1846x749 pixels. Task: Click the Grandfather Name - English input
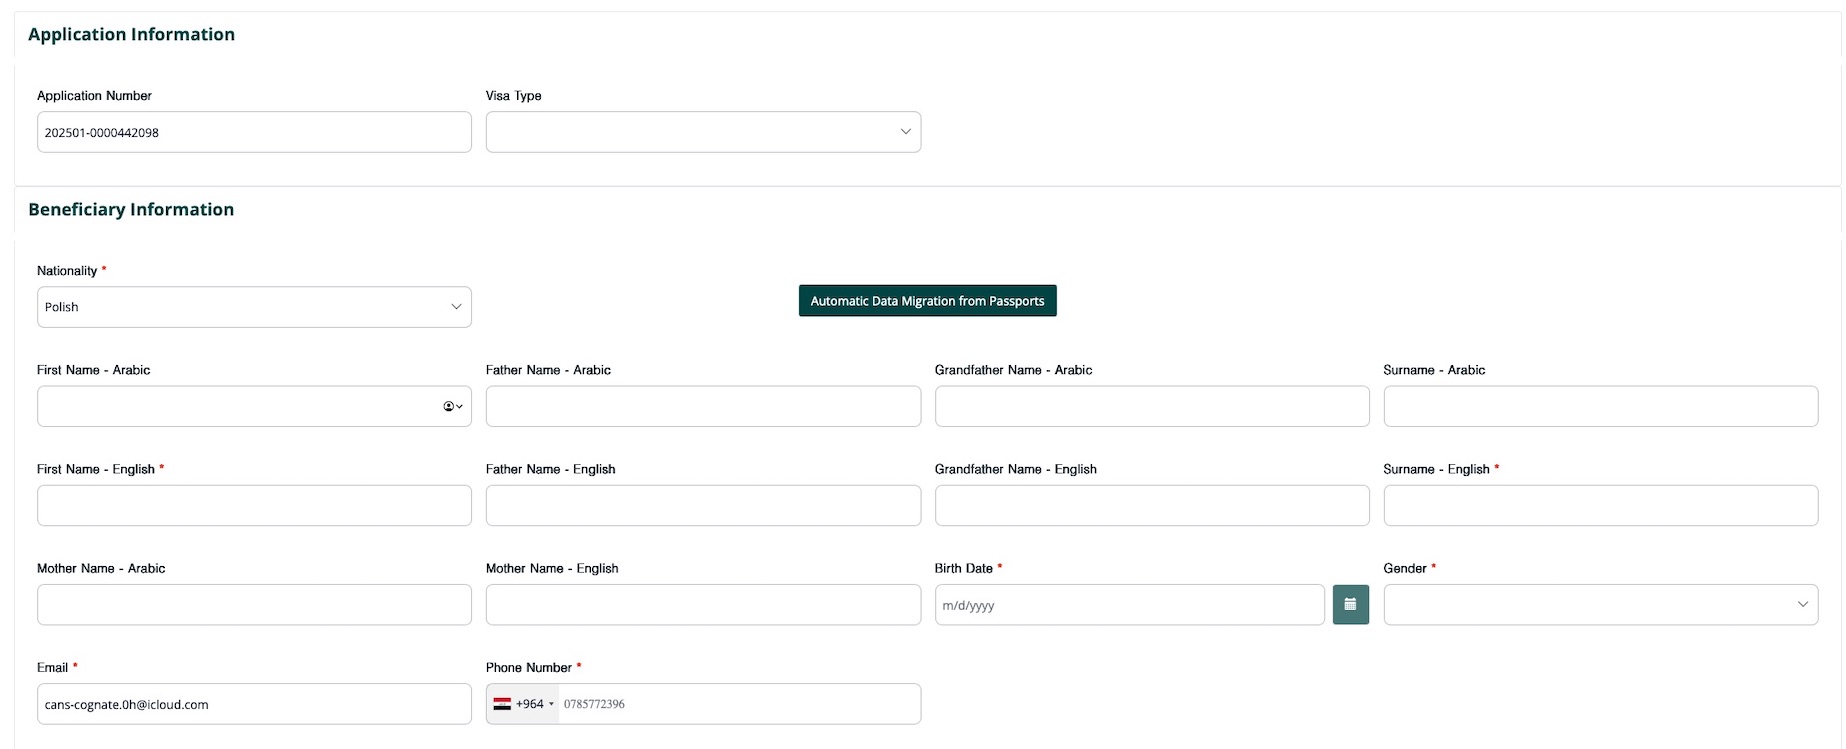coord(1152,506)
